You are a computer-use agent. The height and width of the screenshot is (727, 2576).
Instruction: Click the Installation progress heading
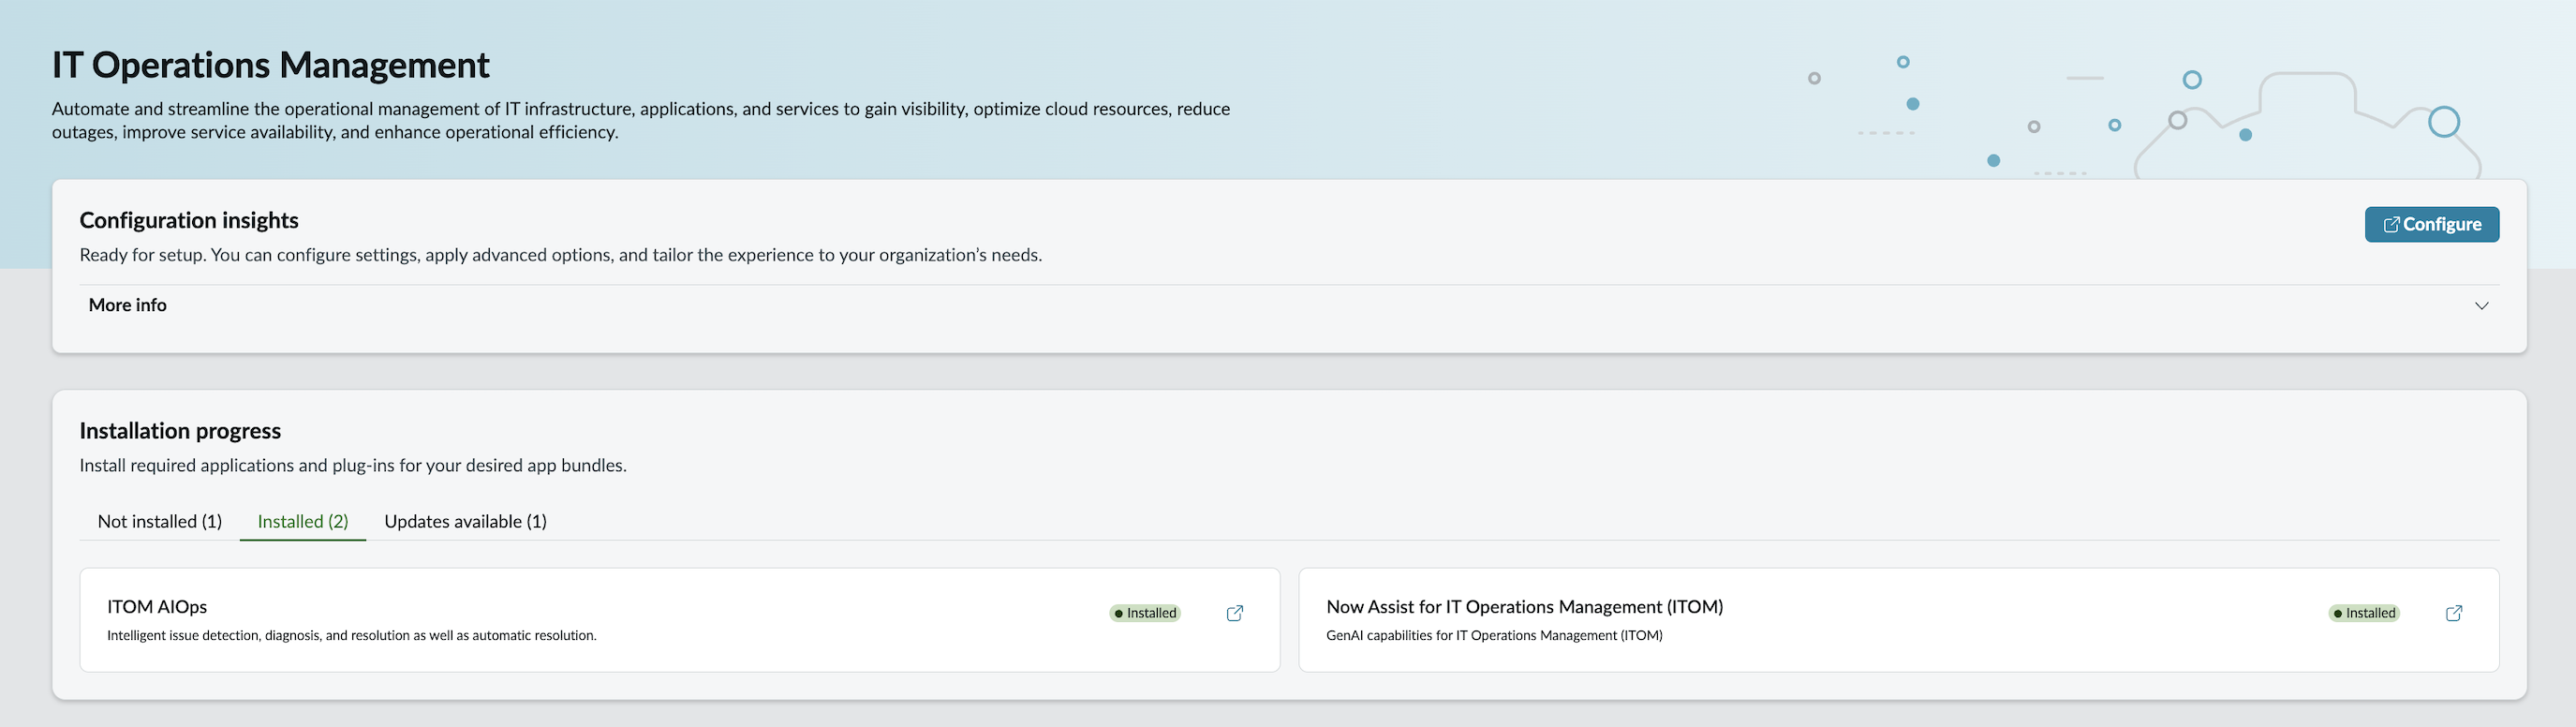(x=180, y=431)
